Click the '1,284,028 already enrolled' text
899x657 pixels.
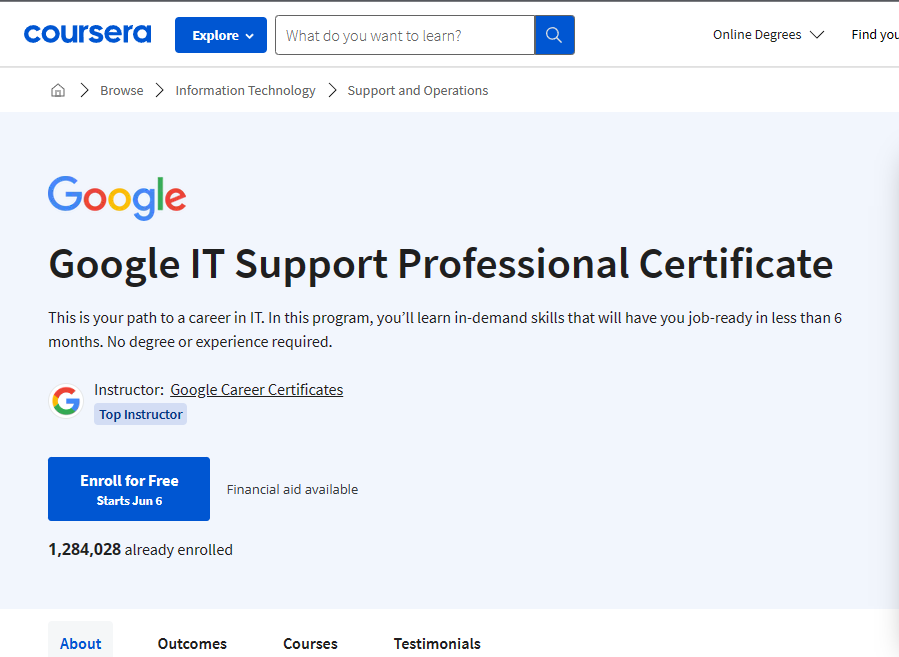click(x=140, y=550)
